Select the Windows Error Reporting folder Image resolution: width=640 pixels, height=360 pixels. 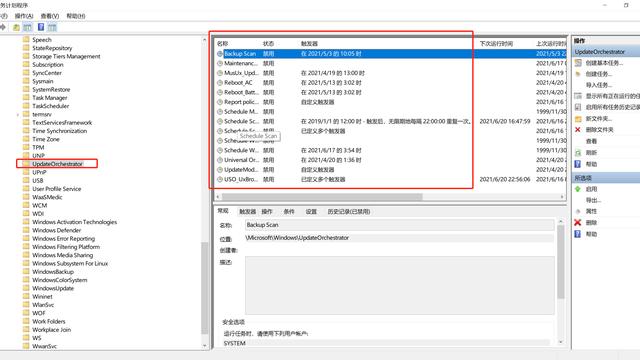click(x=63, y=238)
